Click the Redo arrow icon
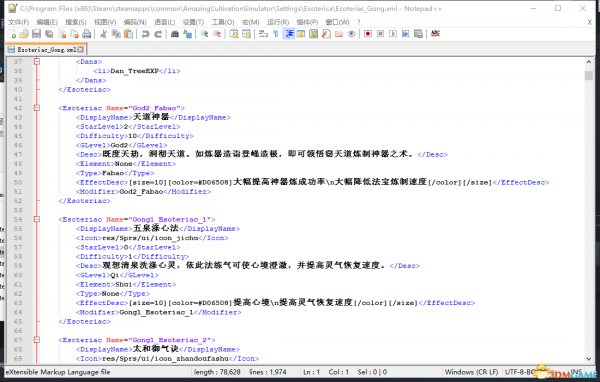 [x=158, y=34]
